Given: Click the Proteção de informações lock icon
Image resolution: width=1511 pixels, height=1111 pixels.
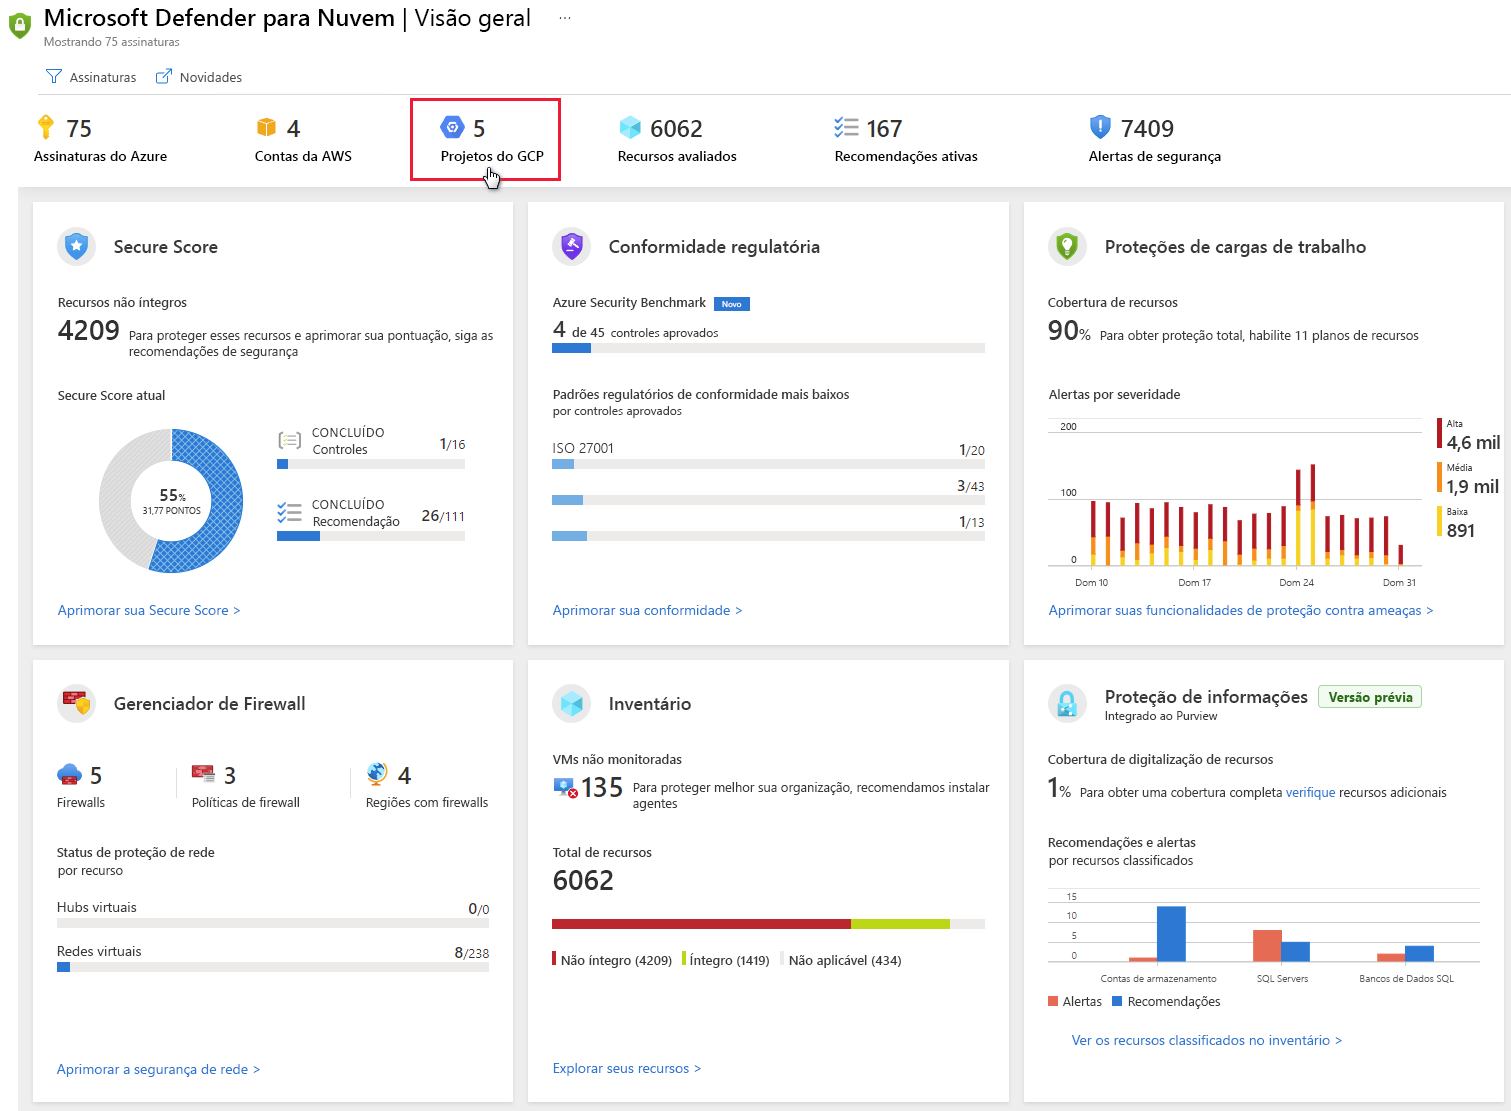Looking at the screenshot, I should pyautogui.click(x=1067, y=703).
